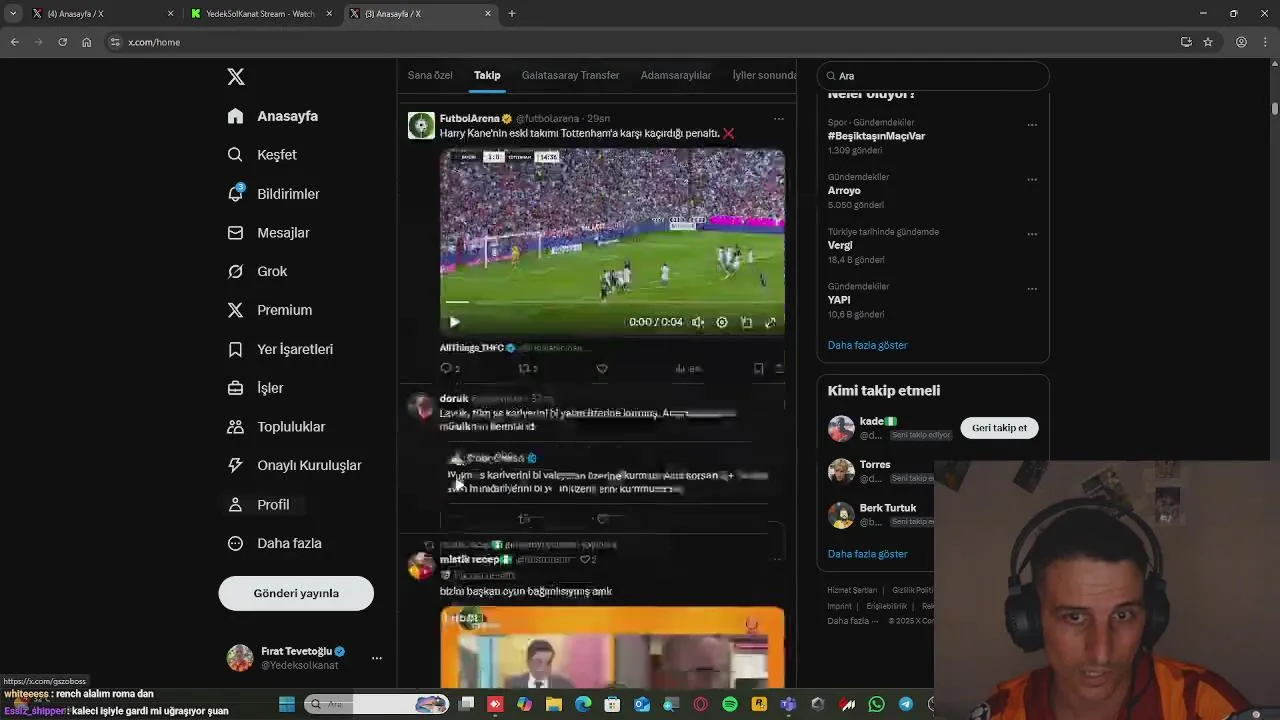Expand browser tab search chevron
Viewport: 1280px width, 720px height.
click(x=13, y=14)
